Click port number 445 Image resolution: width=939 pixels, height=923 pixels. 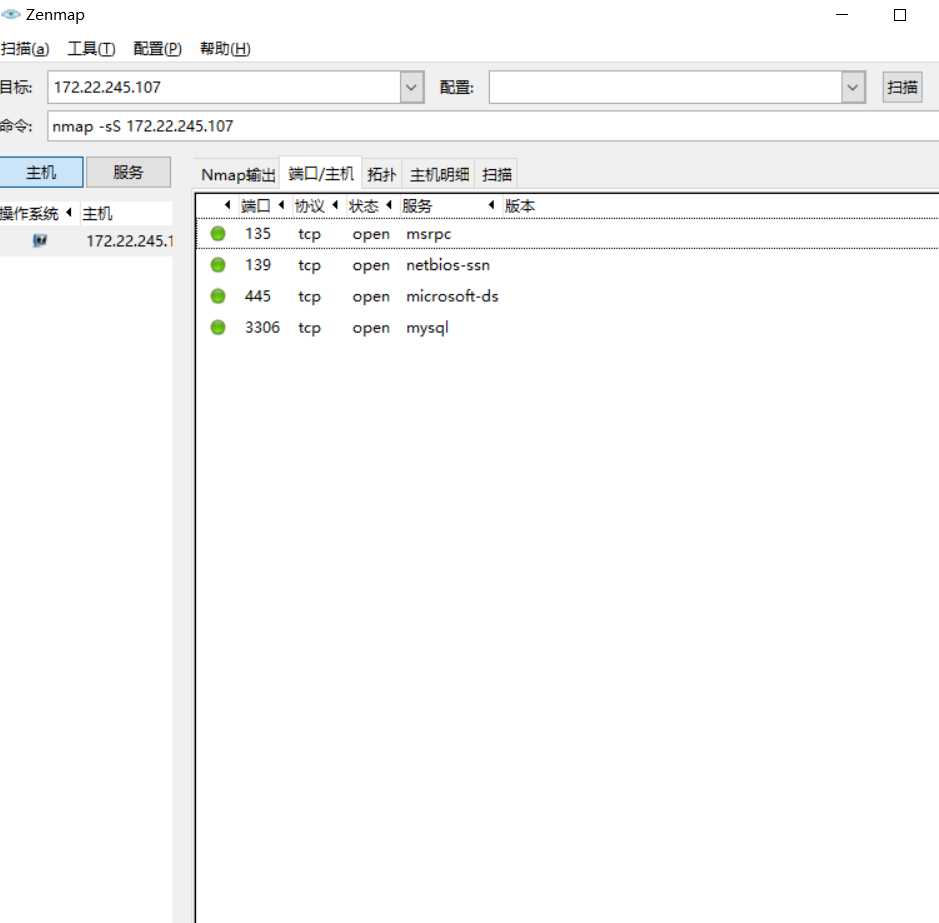pos(258,296)
